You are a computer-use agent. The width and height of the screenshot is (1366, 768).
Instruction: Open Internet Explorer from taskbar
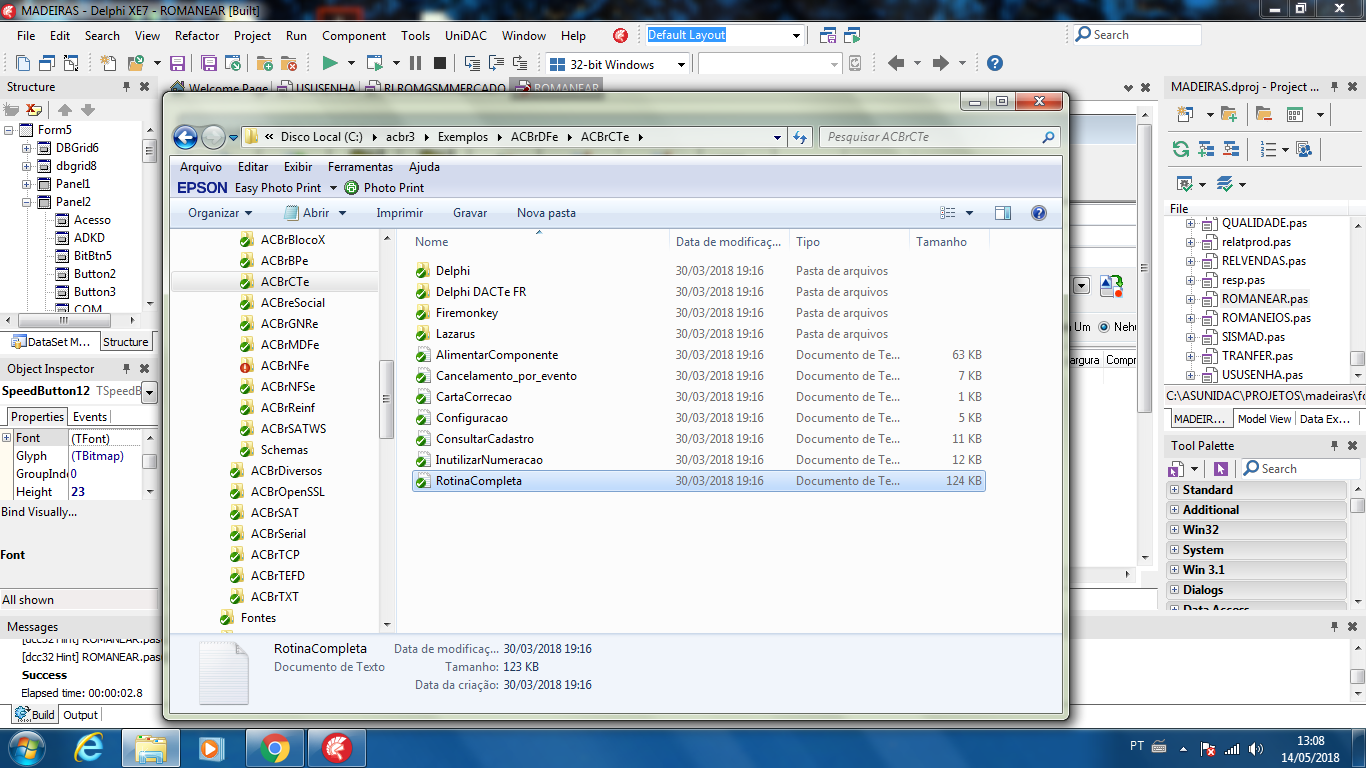[90, 748]
